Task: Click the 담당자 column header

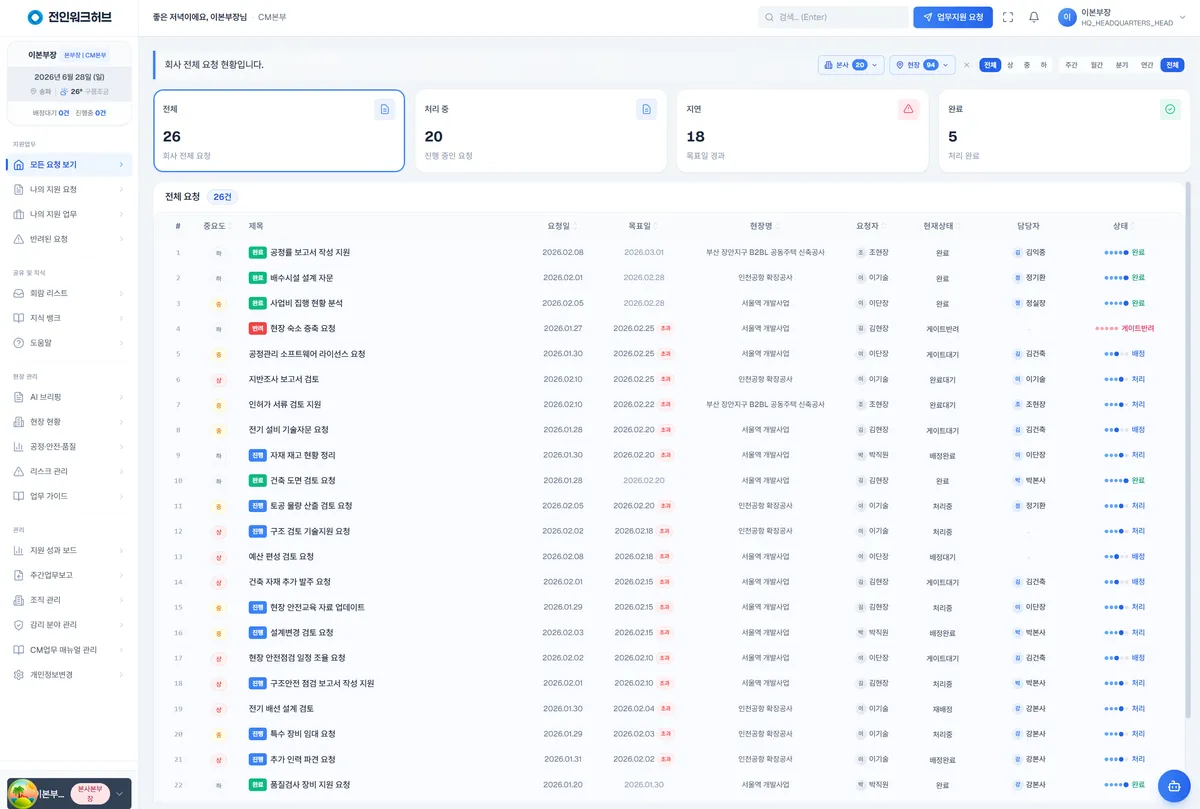Action: pyautogui.click(x=1029, y=226)
